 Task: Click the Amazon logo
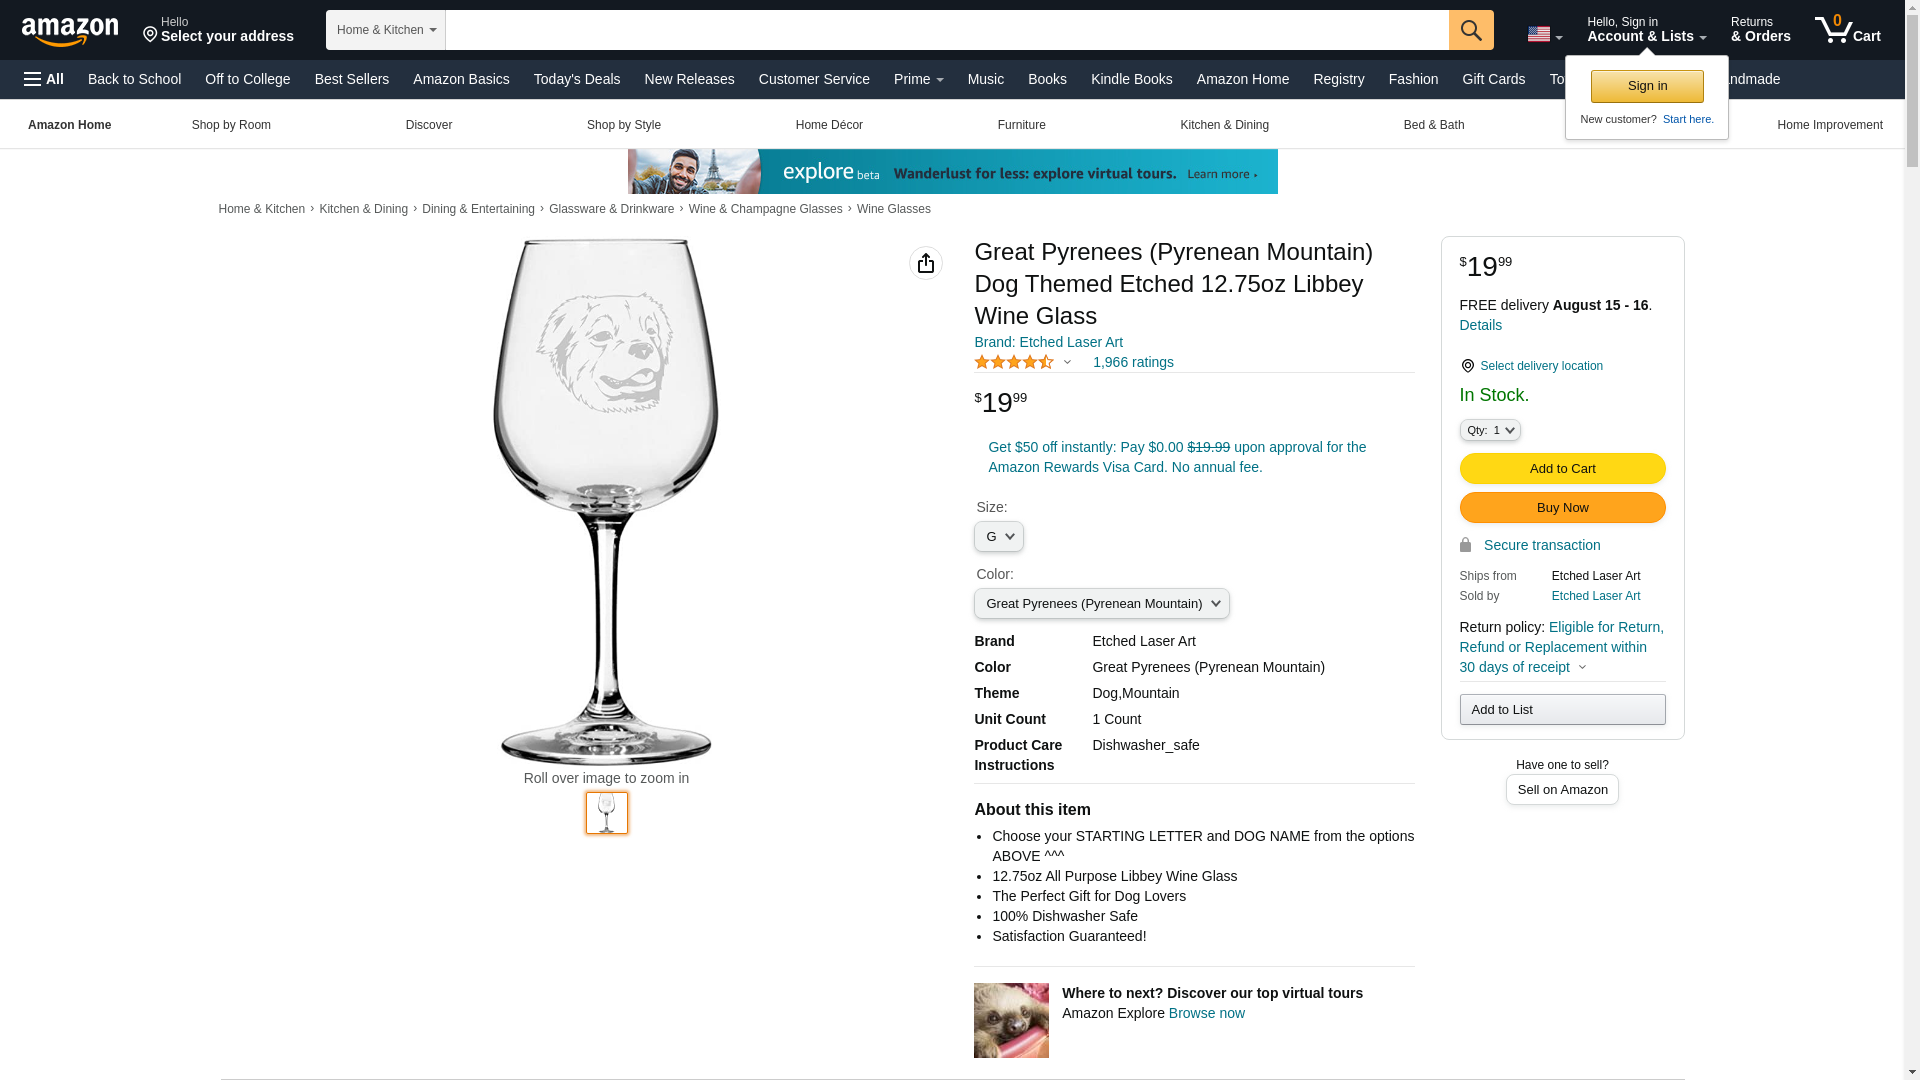(x=70, y=32)
